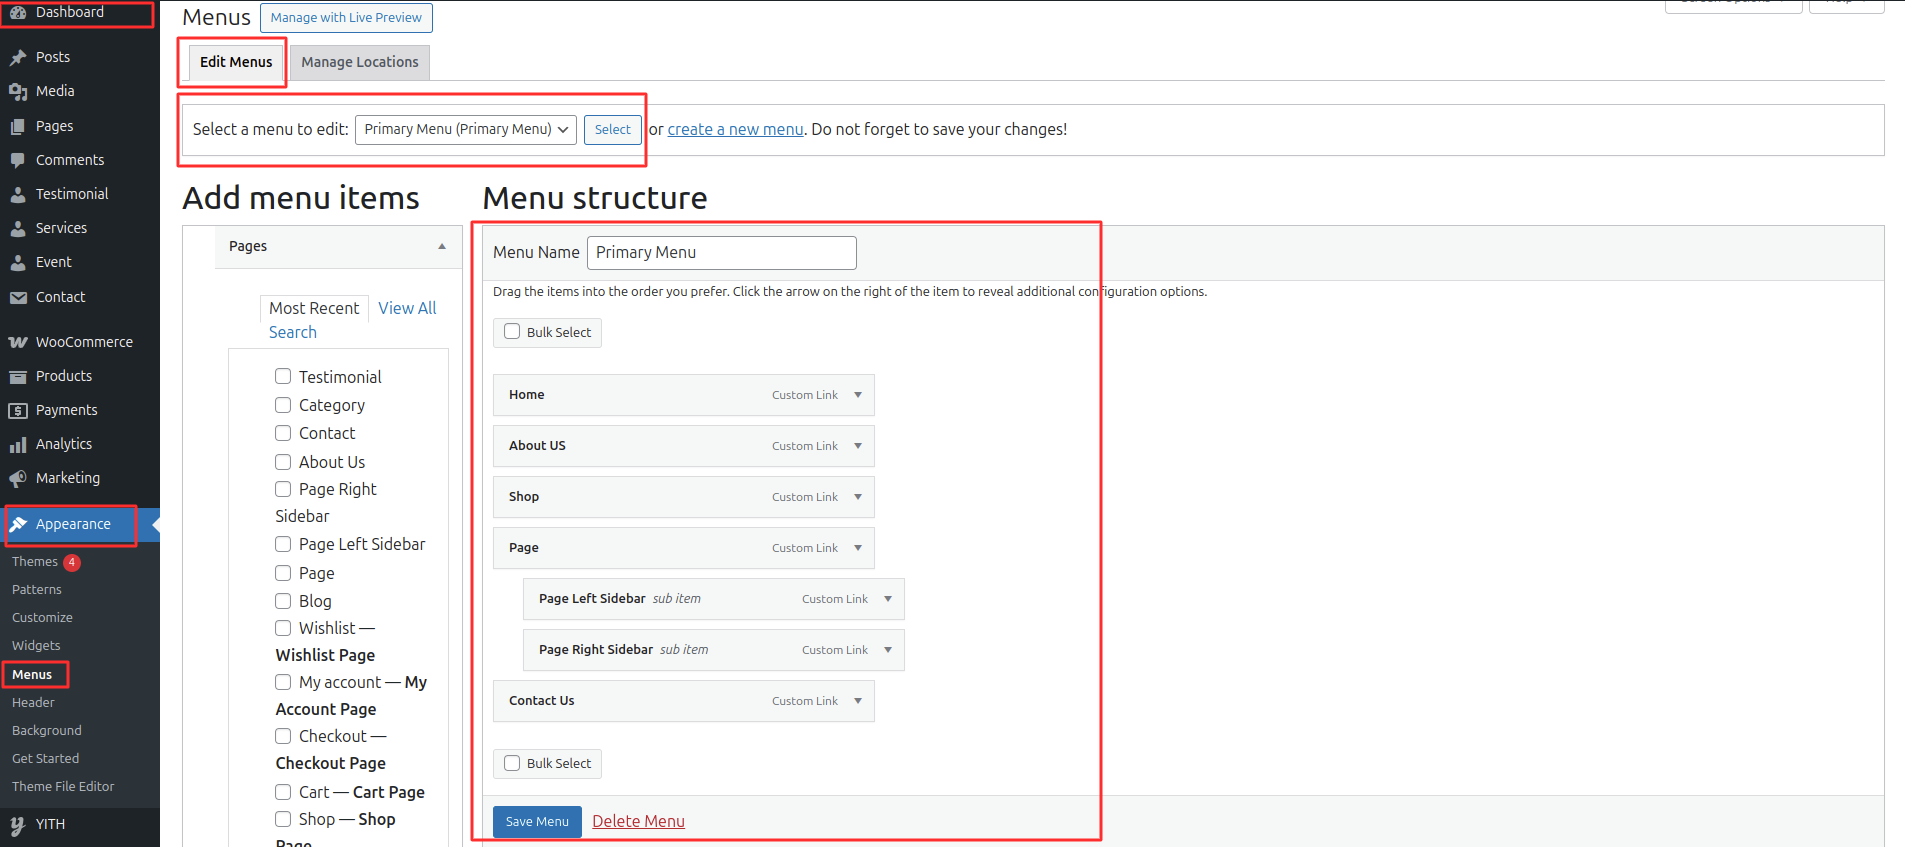Click the Media icon in sidebar
The image size is (1905, 847).
click(18, 92)
